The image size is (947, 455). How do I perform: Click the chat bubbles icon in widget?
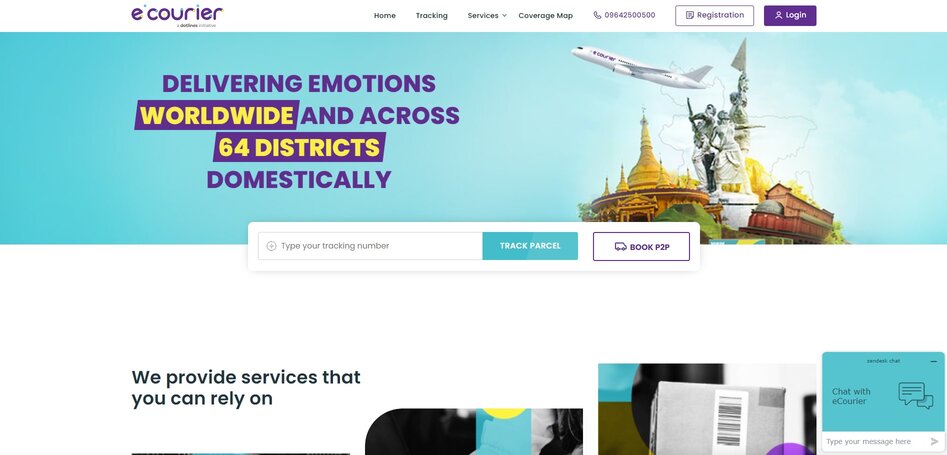click(916, 396)
